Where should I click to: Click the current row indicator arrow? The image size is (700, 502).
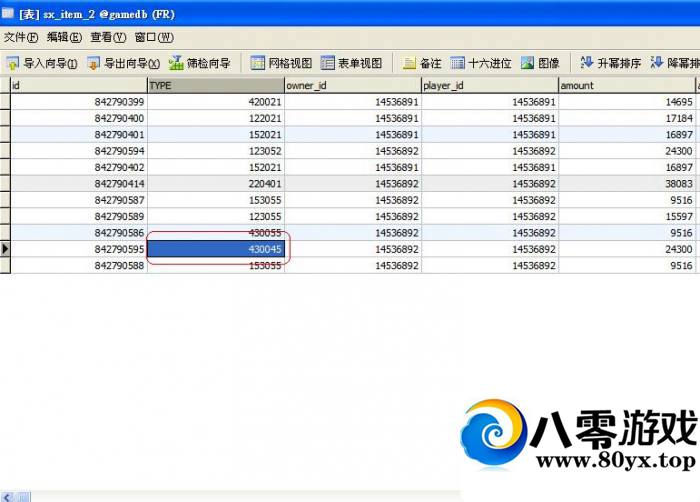tap(5, 249)
